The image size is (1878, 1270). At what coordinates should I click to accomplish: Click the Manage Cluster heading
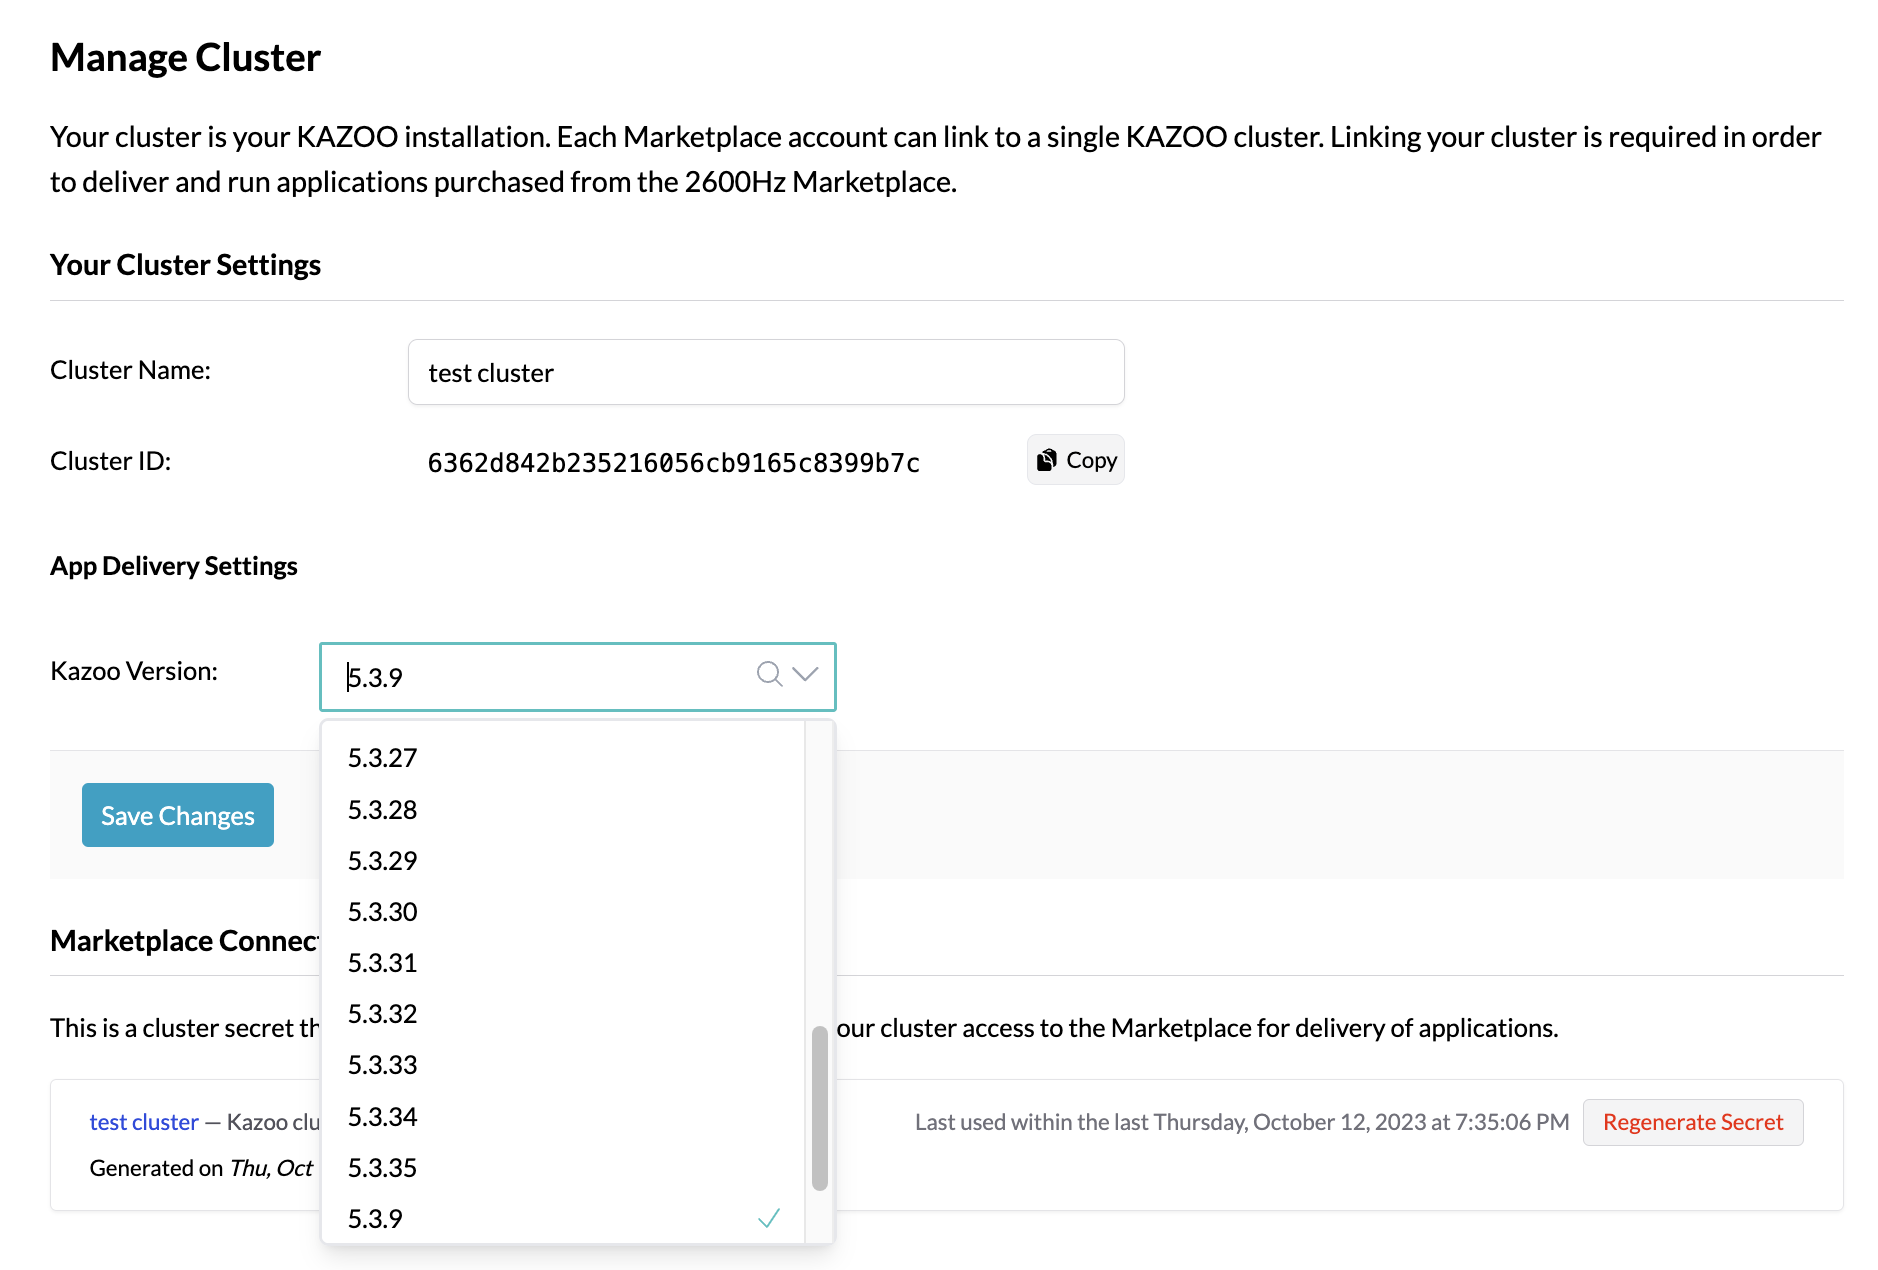[186, 58]
